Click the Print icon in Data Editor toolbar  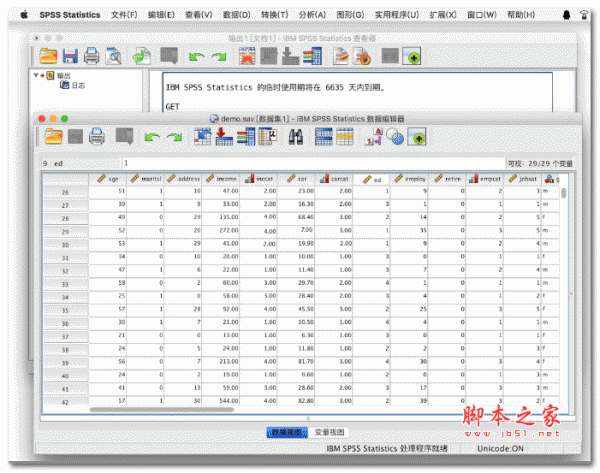pos(97,137)
